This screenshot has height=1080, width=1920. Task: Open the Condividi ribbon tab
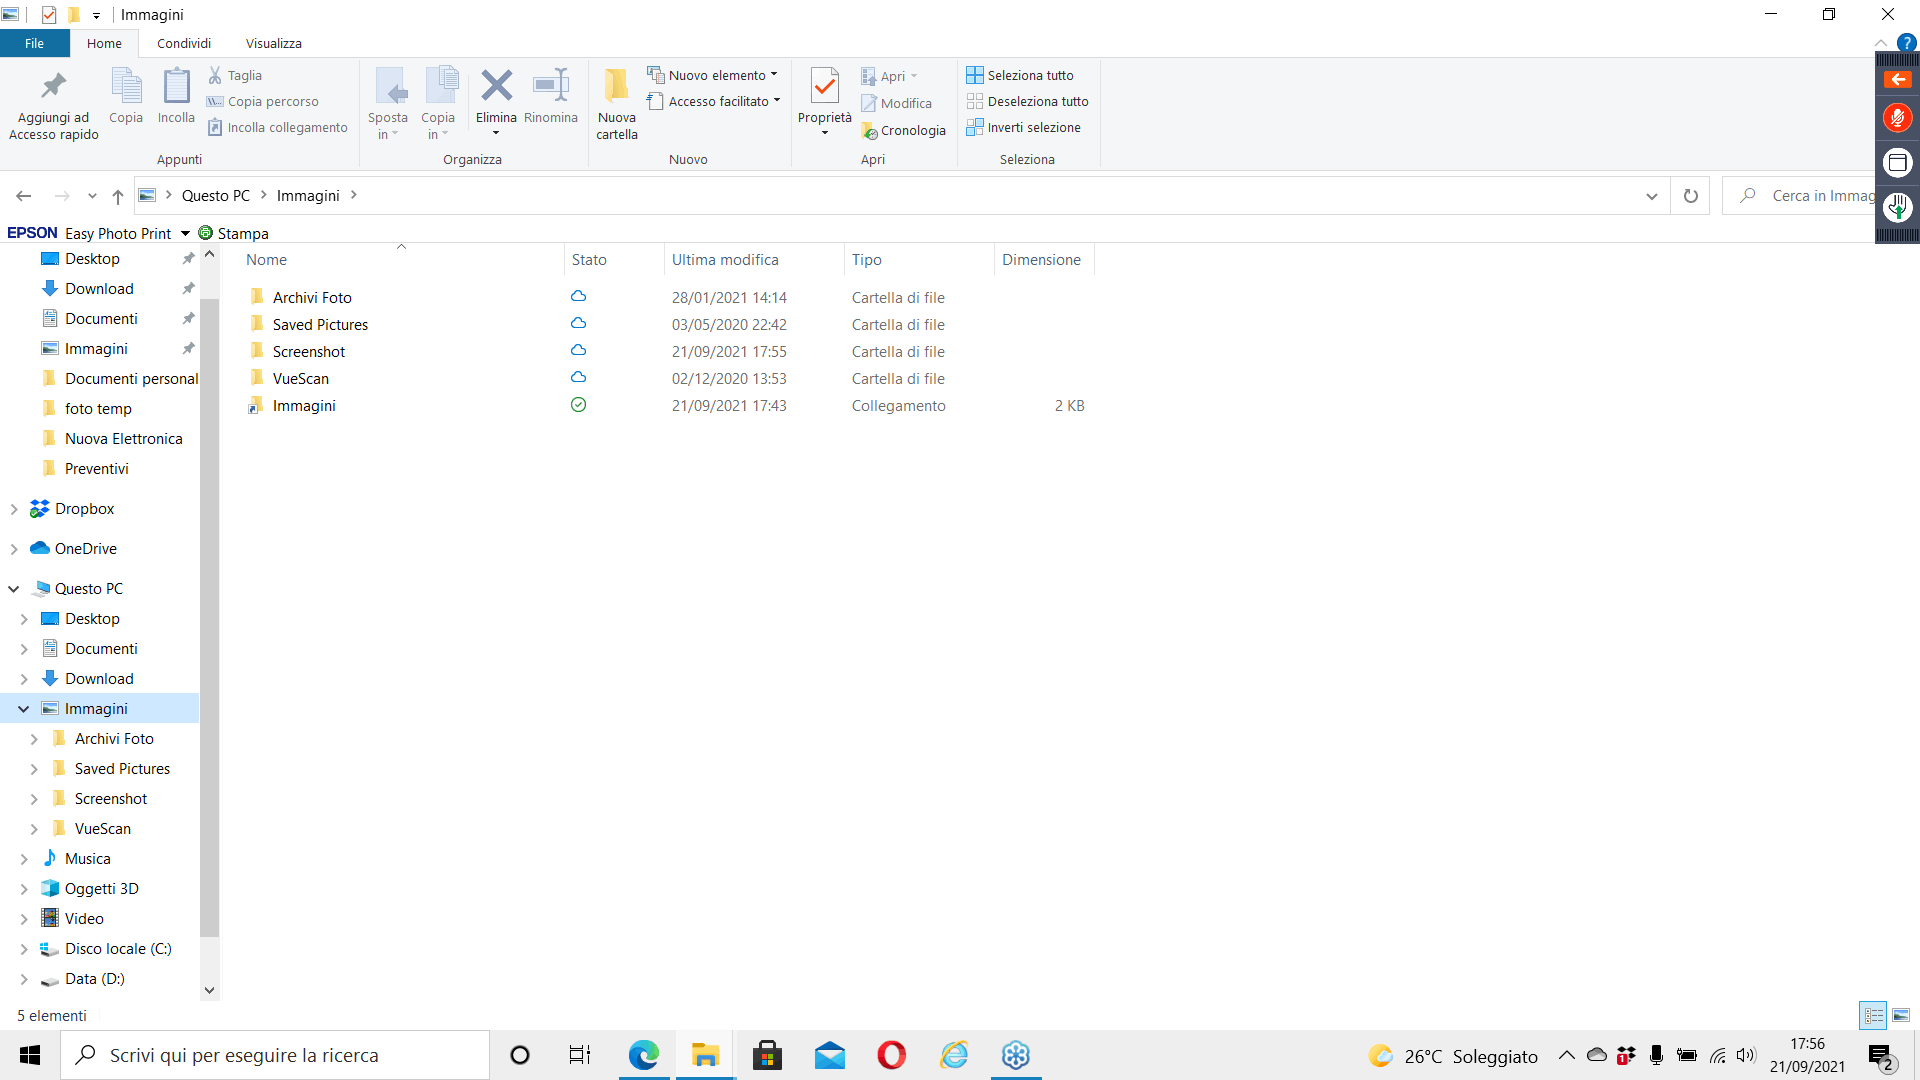click(x=184, y=43)
